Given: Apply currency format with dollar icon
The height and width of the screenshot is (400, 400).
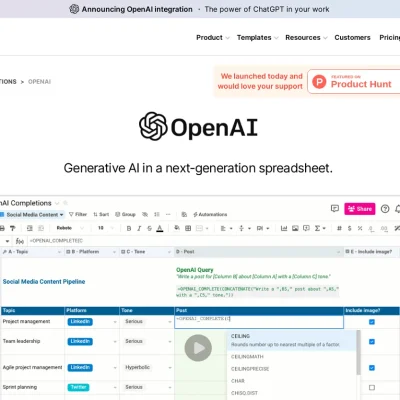Looking at the screenshot, I should click(x=349, y=228).
